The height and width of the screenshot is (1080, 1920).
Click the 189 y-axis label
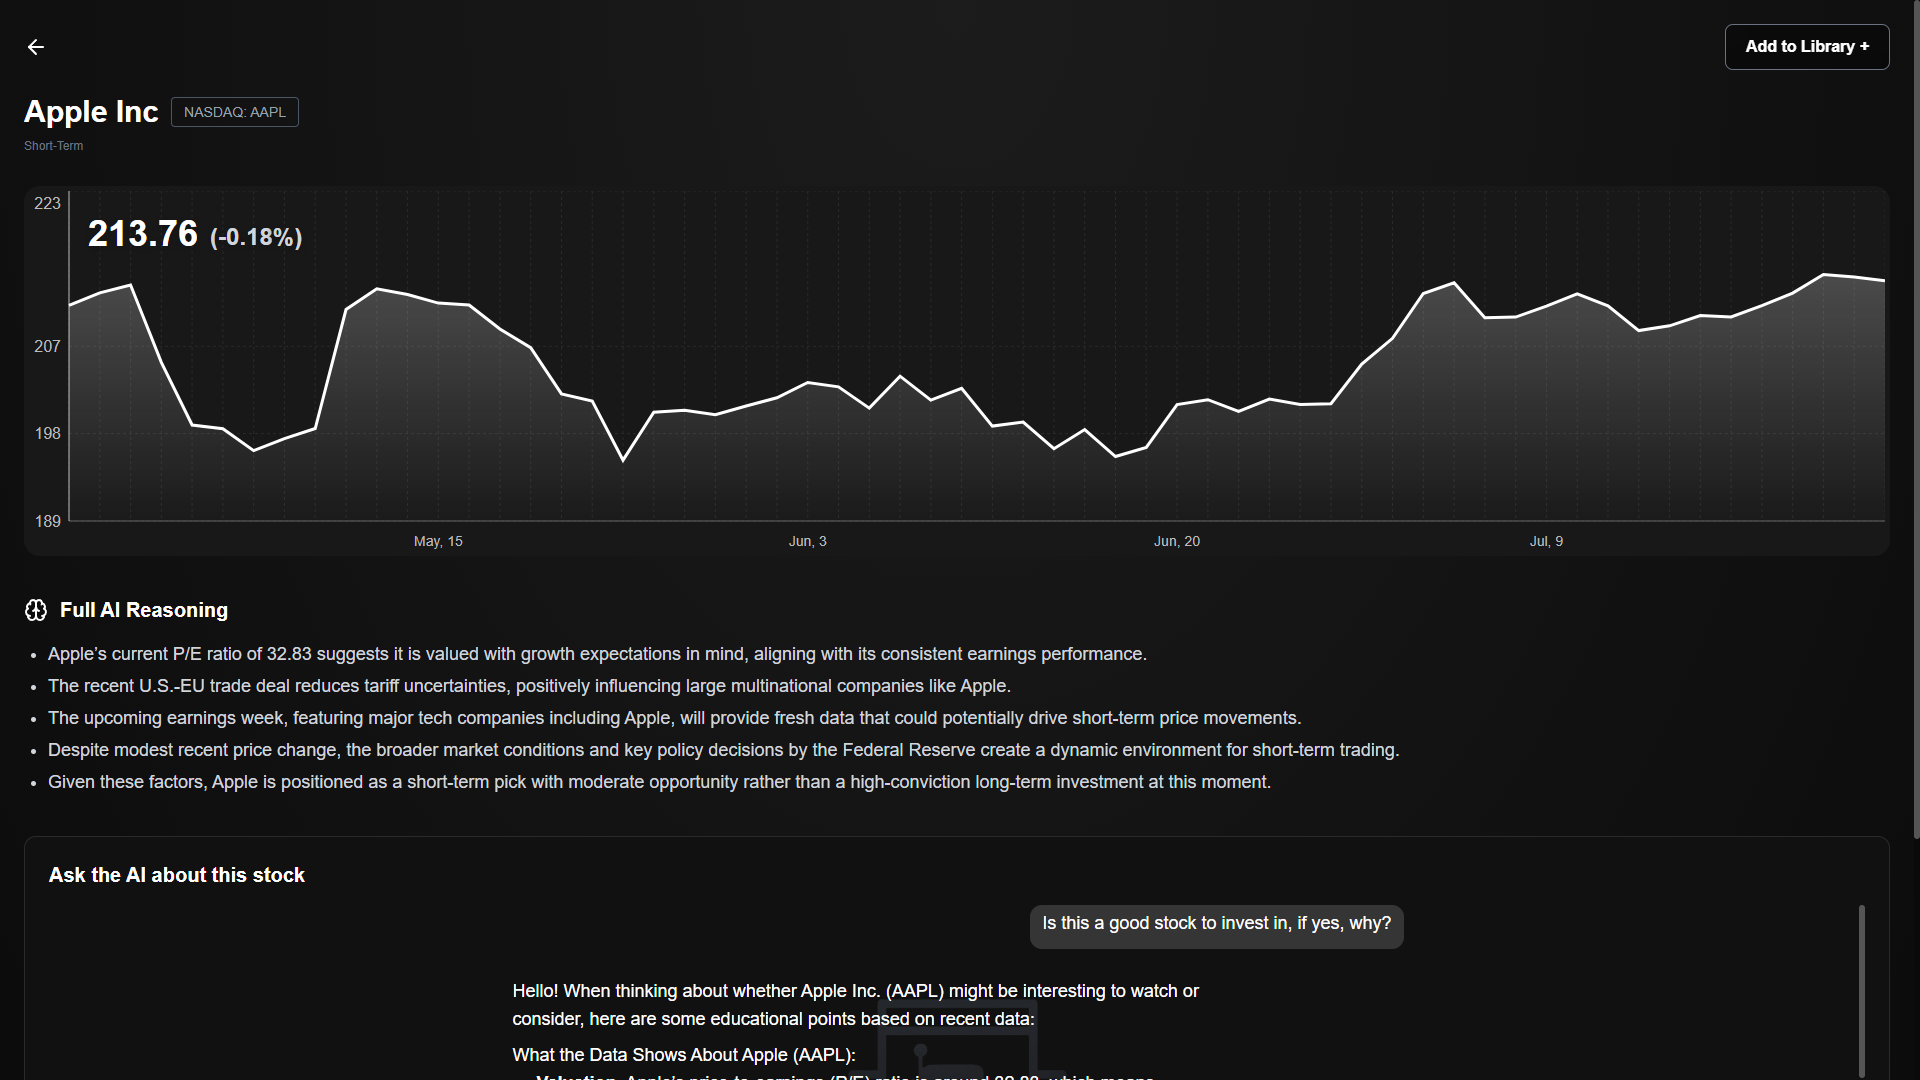point(47,522)
